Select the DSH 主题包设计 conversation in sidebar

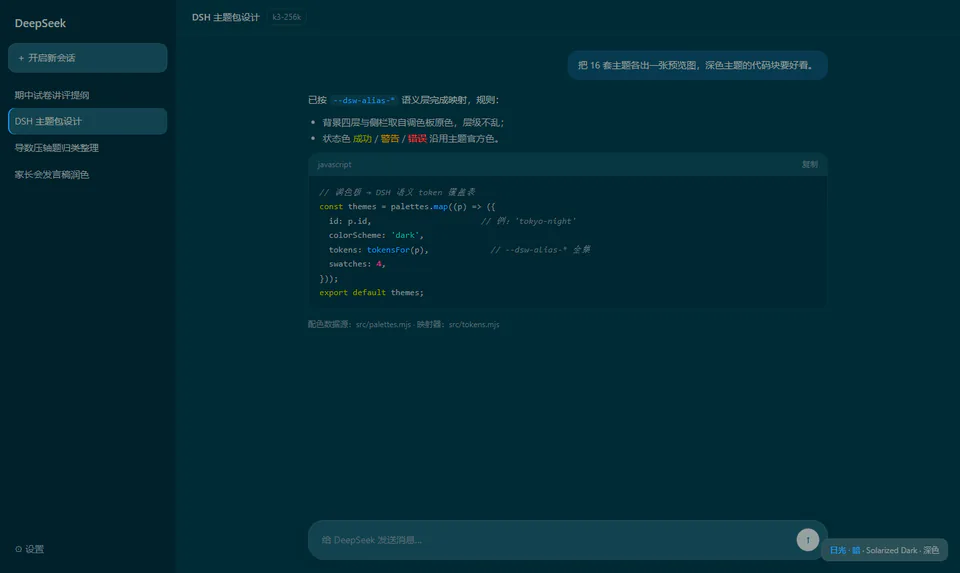(88, 121)
